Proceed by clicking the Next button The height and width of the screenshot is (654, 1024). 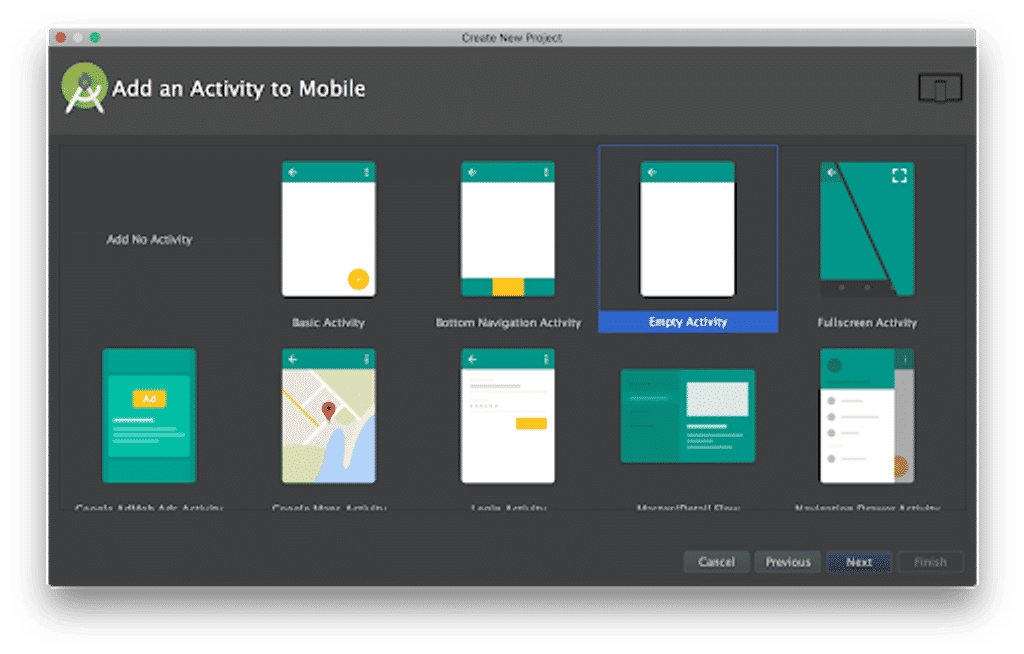coord(858,562)
